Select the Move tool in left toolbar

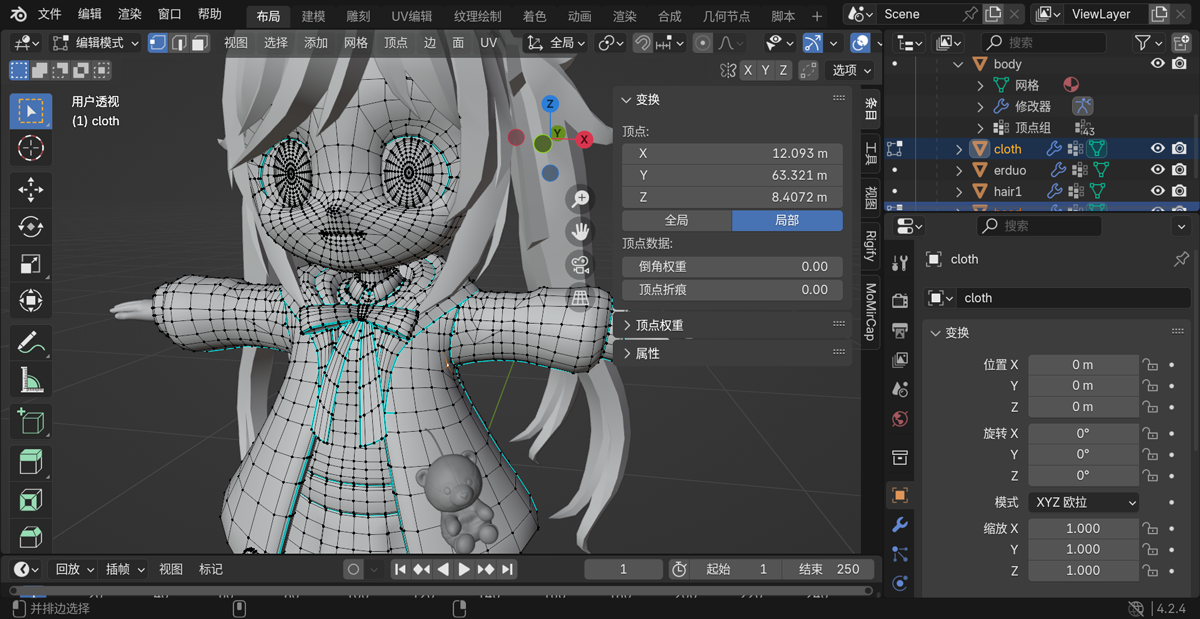pos(31,189)
